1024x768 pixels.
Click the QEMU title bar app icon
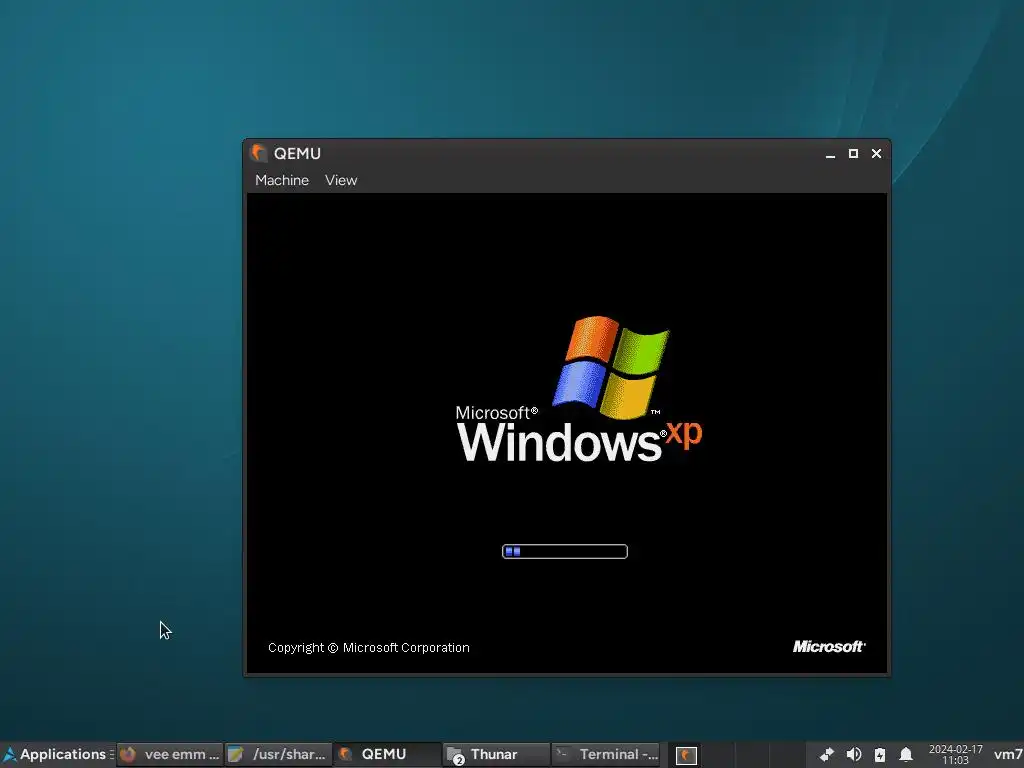[x=259, y=153]
